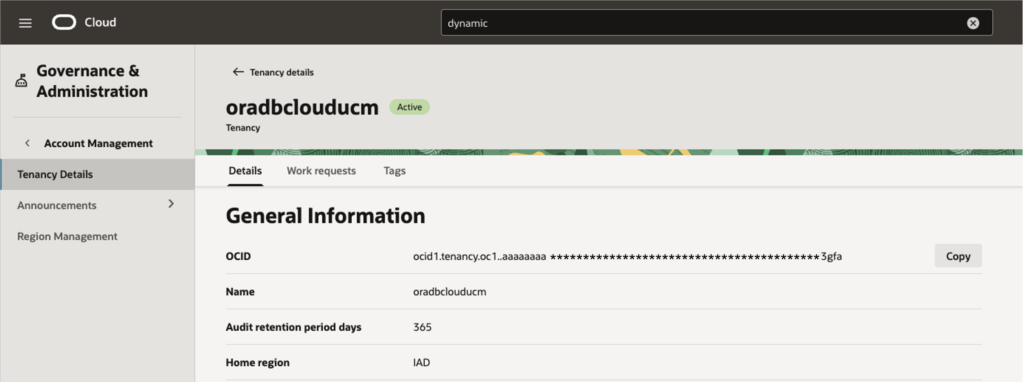Click the oradbclouducm tenancy title

click(x=302, y=107)
